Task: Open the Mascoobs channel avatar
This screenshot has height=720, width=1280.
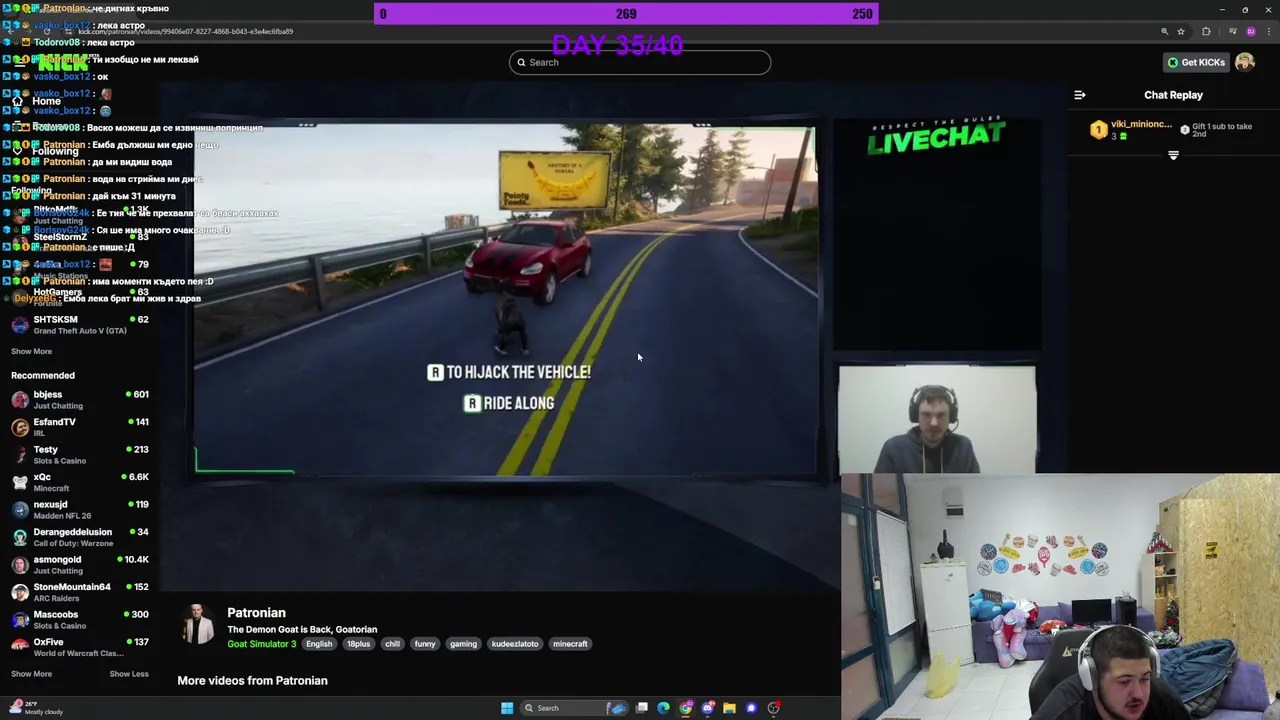Action: tap(20, 620)
